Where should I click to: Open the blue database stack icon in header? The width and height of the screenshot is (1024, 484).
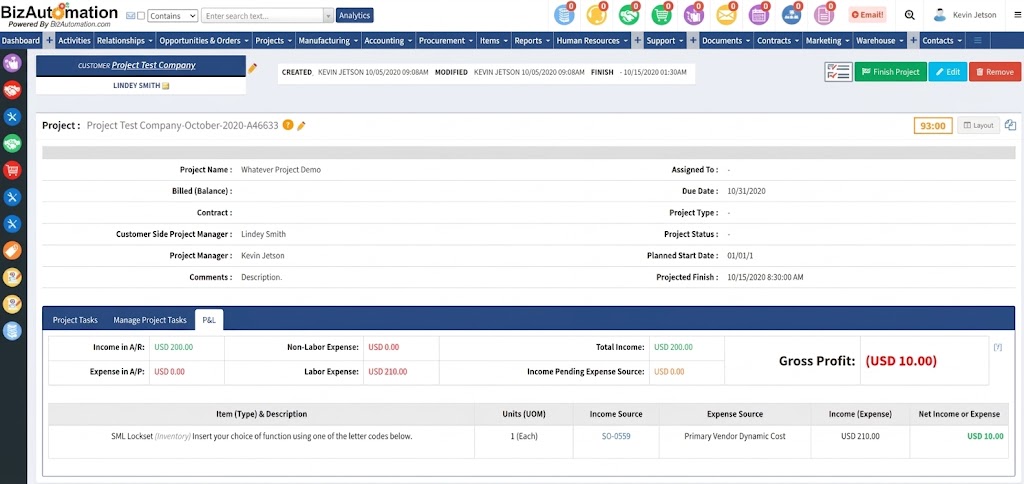[x=564, y=14]
